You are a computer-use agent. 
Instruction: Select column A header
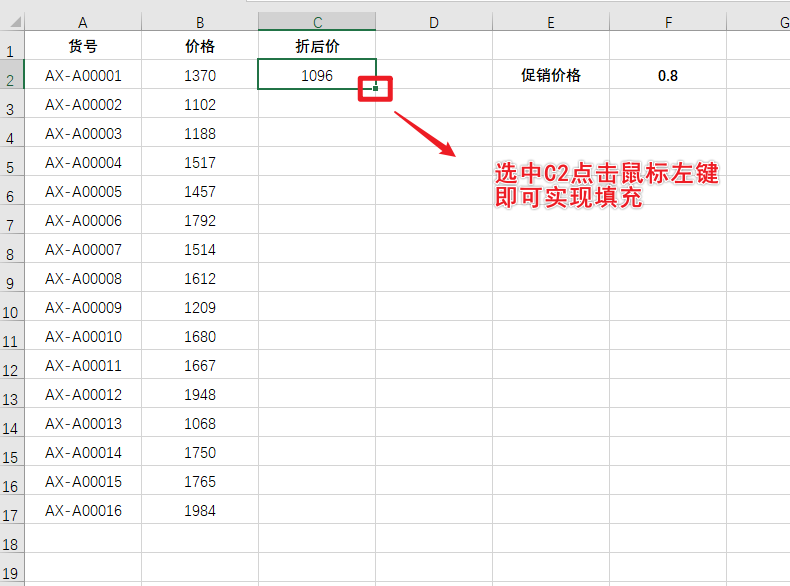83,22
